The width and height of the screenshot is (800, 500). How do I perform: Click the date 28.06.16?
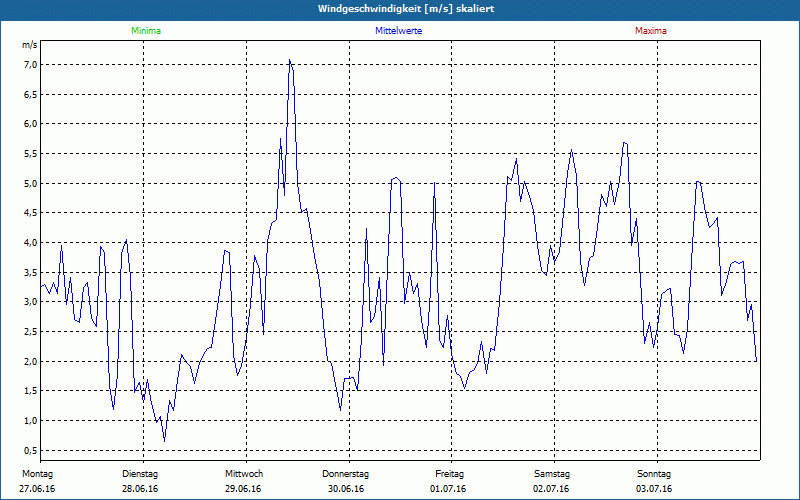click(x=140, y=489)
